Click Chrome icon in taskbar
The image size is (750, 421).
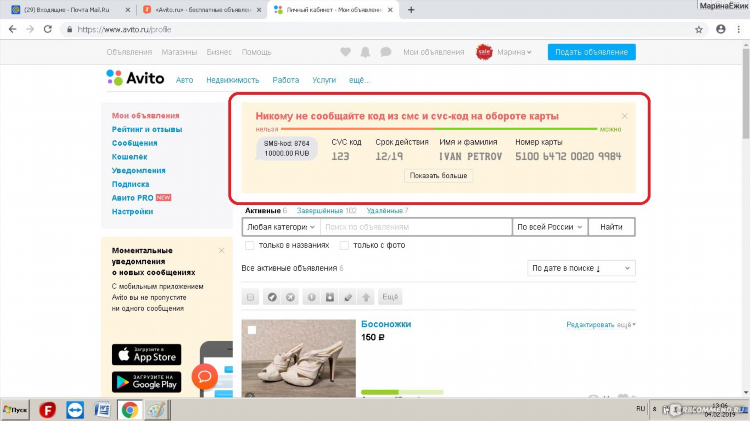click(130, 410)
